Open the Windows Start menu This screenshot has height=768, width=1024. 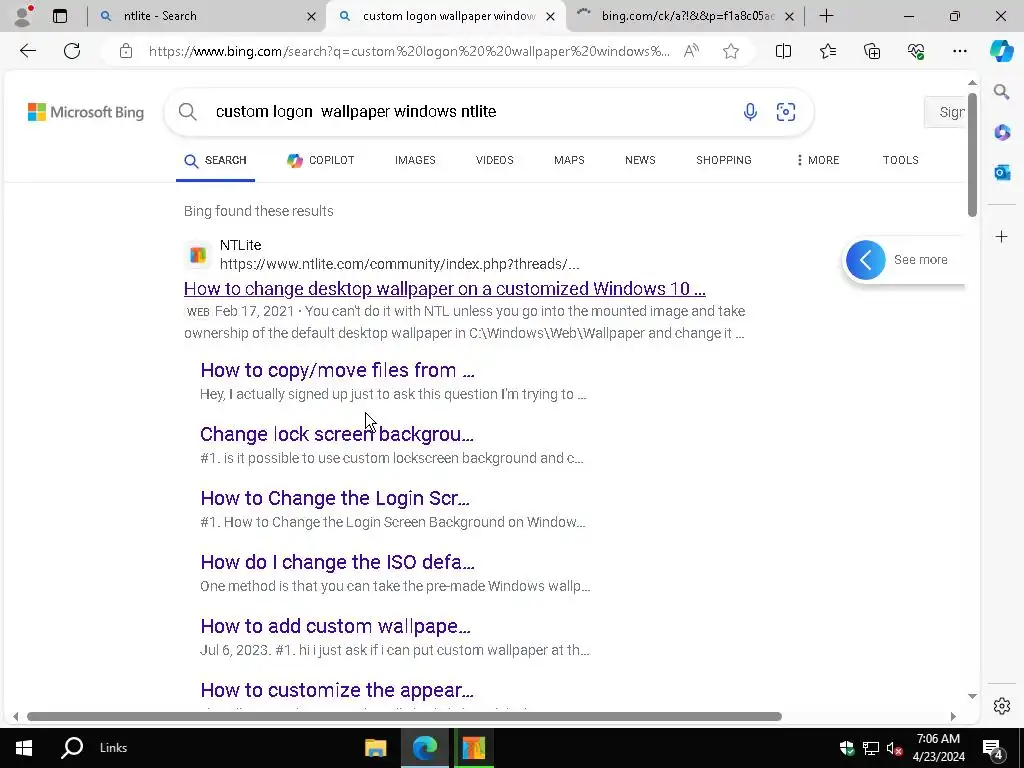(24, 748)
